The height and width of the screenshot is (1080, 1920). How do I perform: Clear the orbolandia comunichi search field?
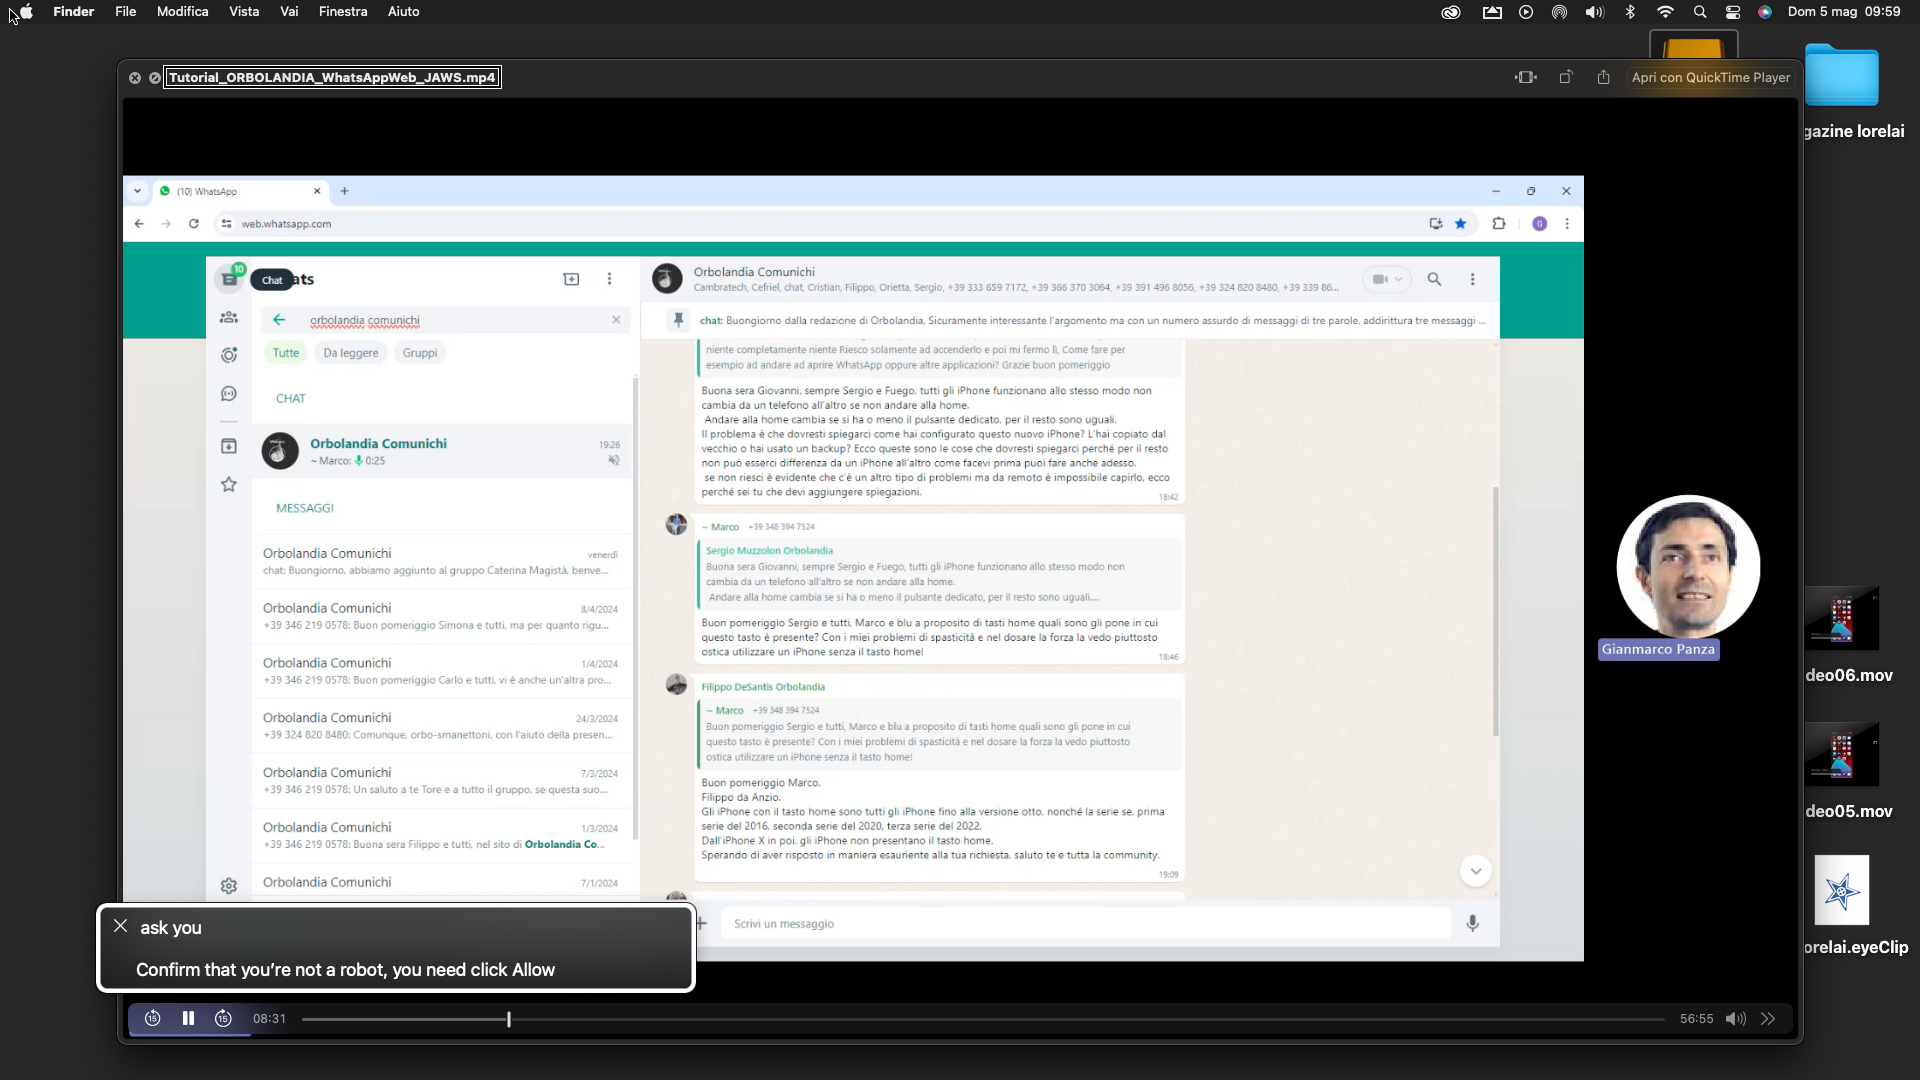[616, 320]
